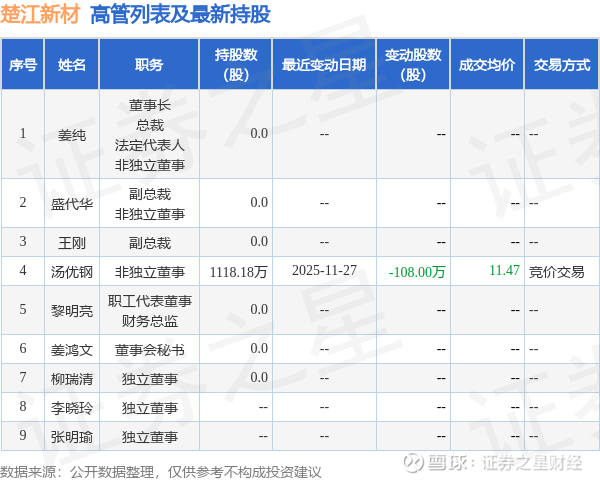Click the heading 高管列表及最新持股
Image resolution: width=600 pixels, height=481 pixels.
(180, 15)
